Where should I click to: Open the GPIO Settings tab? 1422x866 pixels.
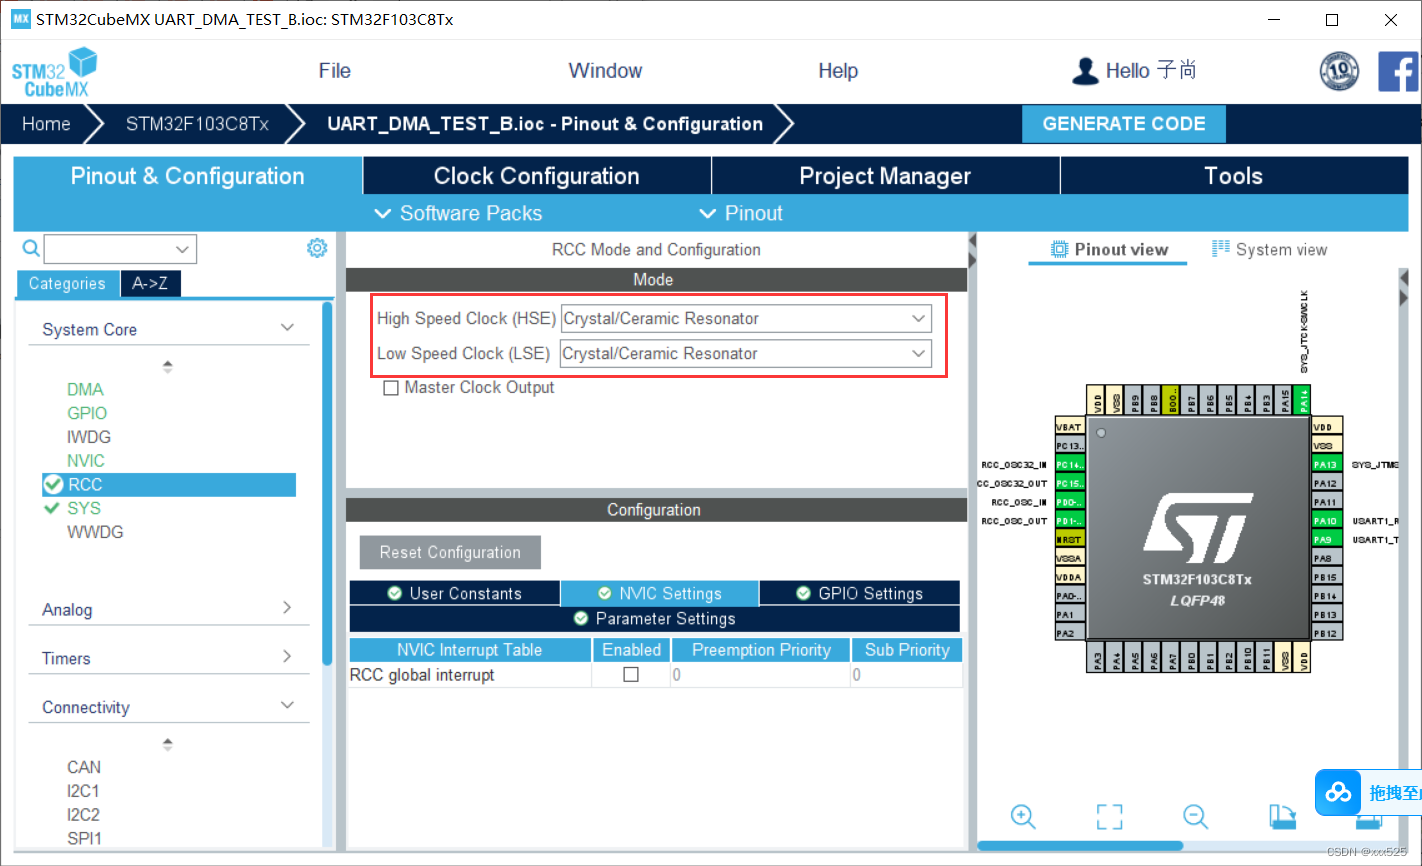(x=860, y=593)
